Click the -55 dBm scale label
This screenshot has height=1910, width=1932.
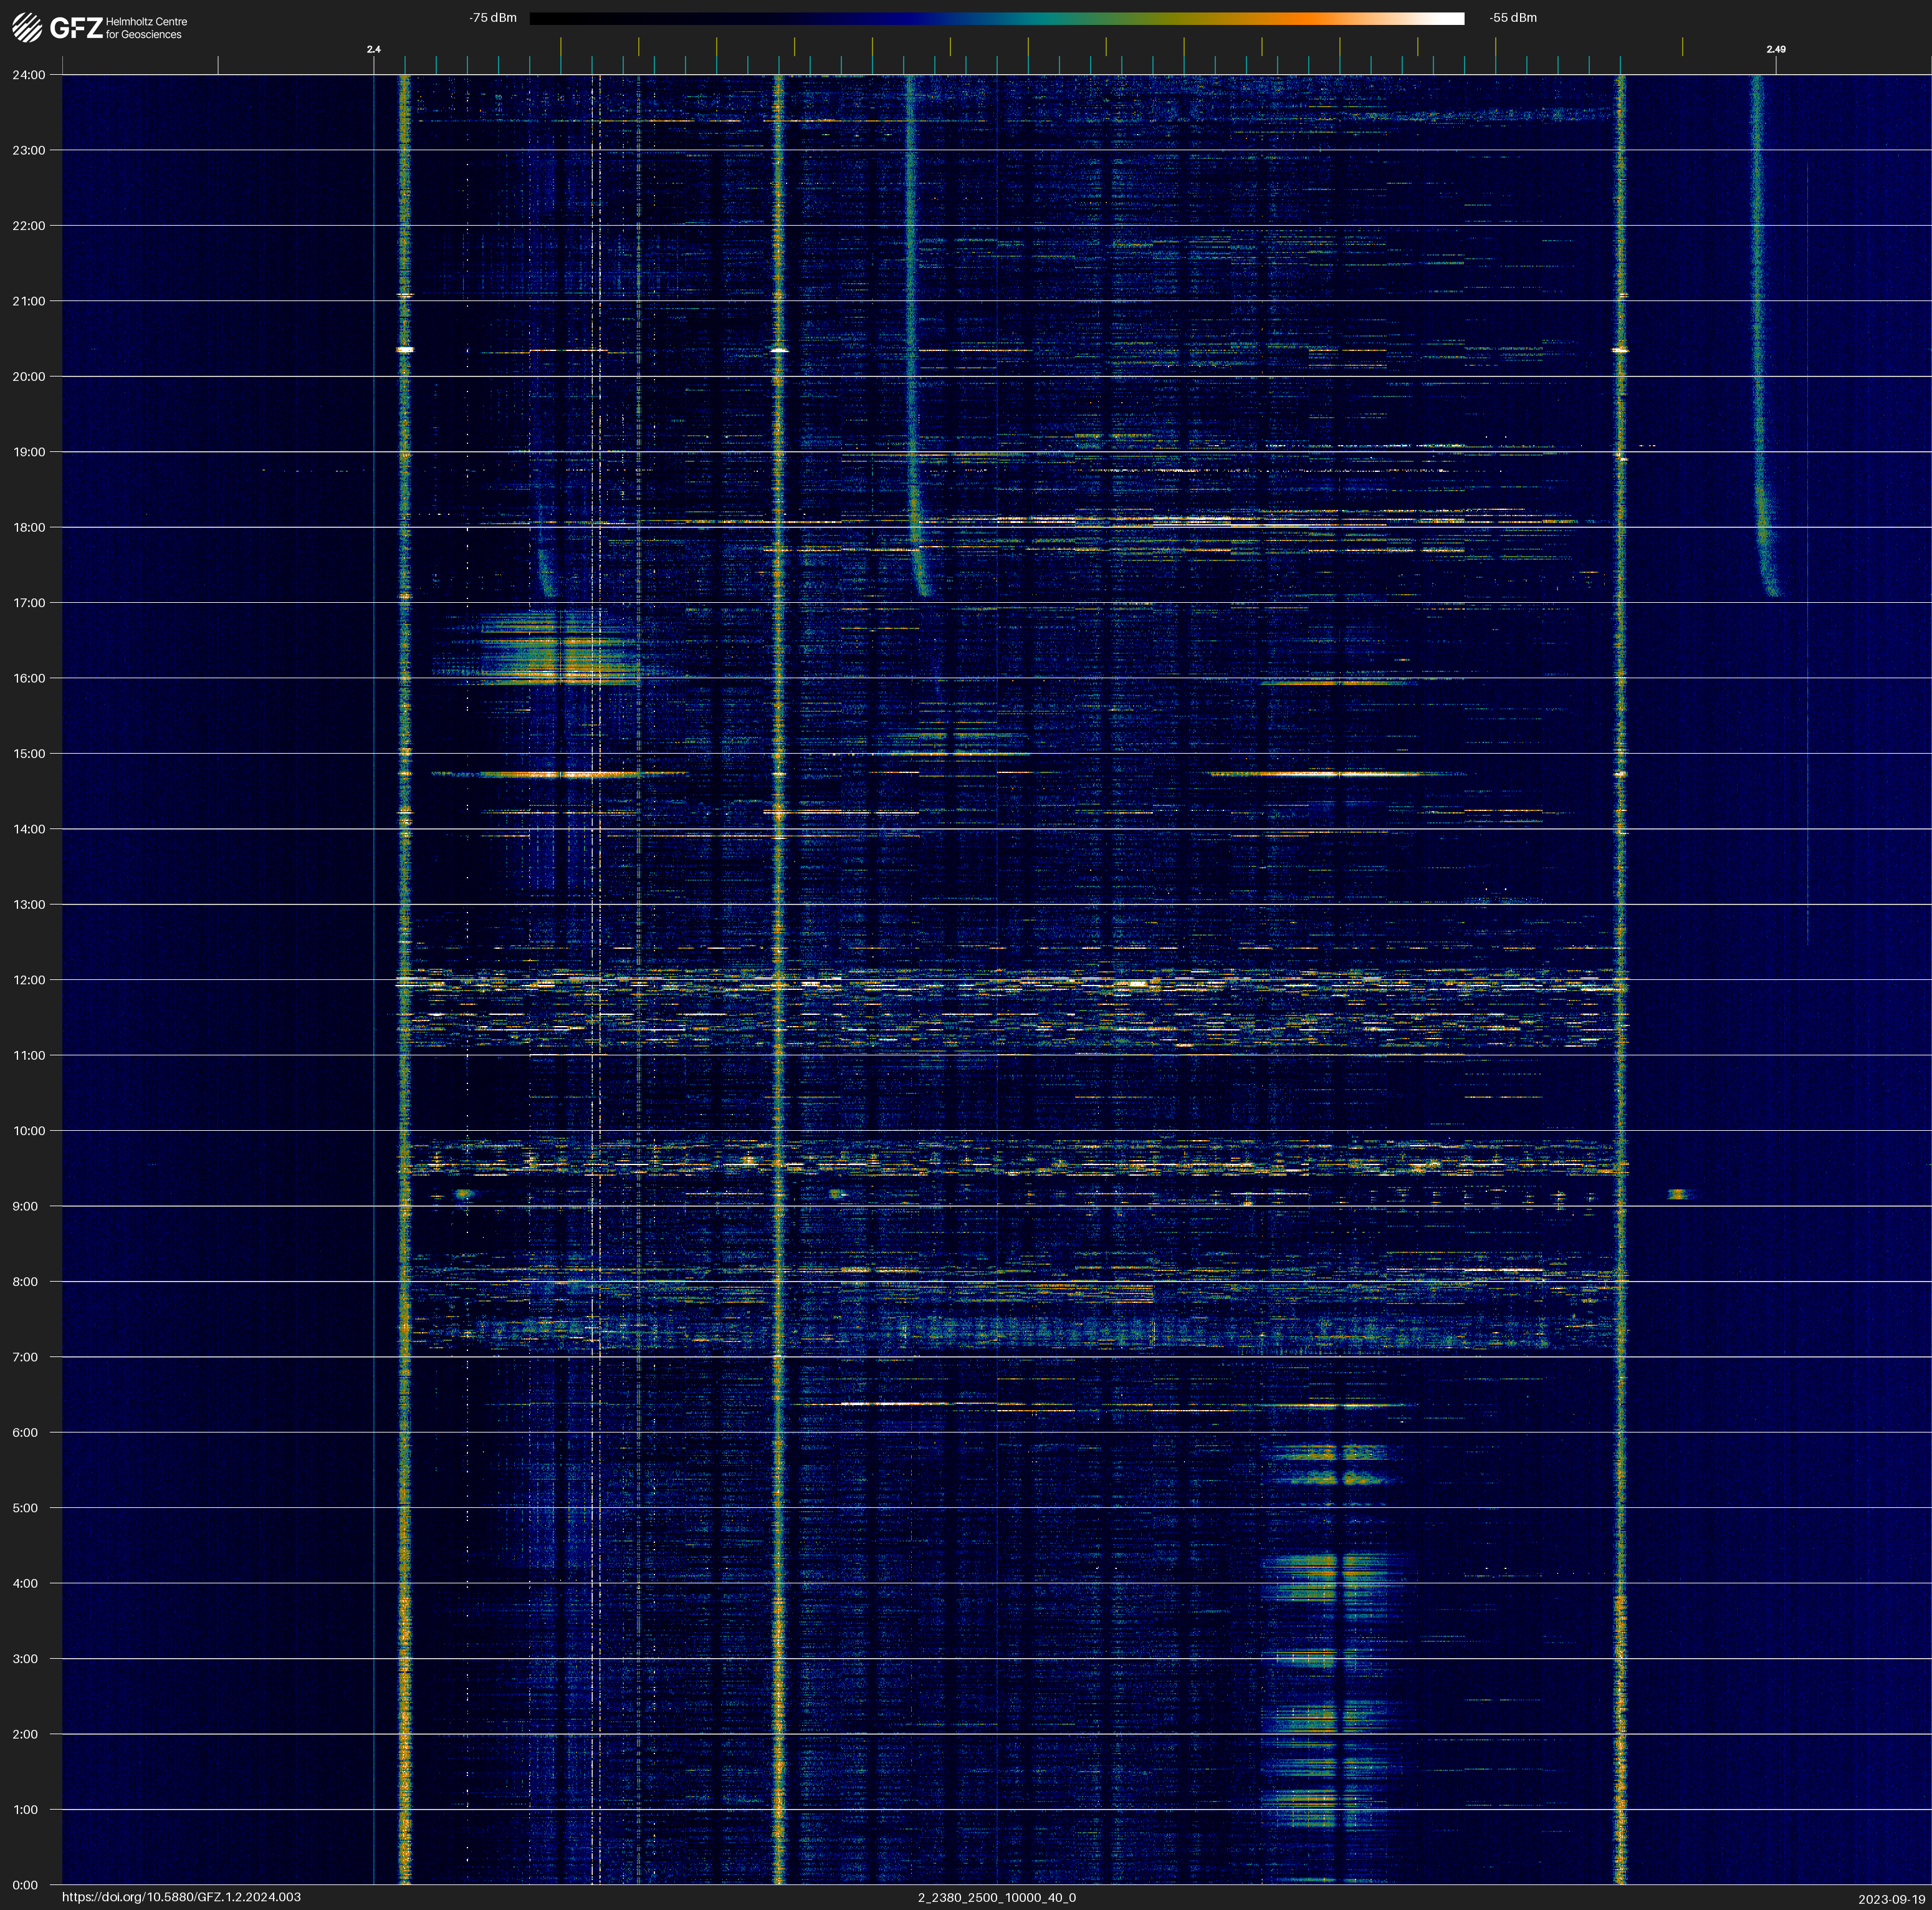coord(1512,18)
